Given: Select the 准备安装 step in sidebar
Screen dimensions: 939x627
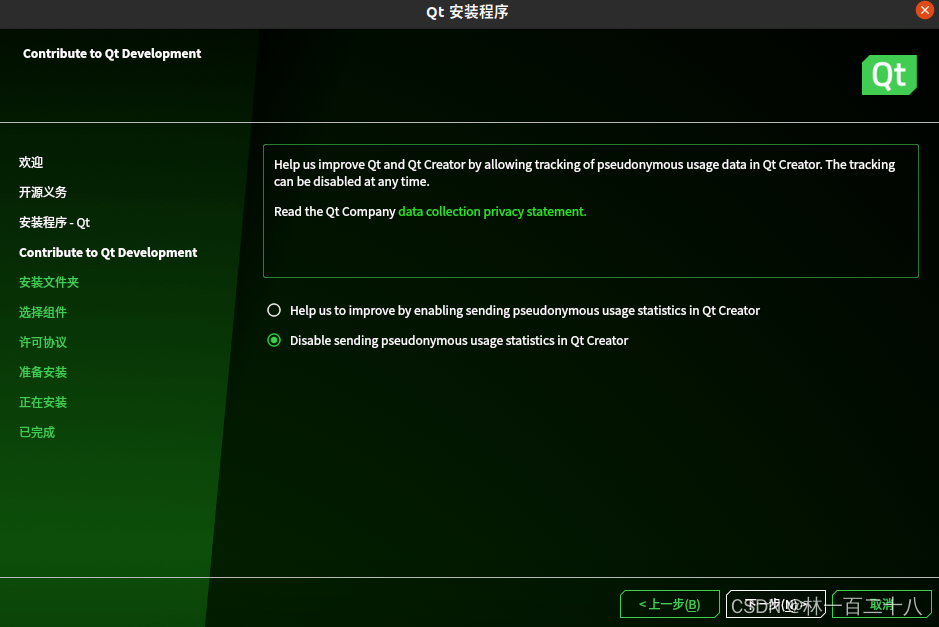Looking at the screenshot, I should 43,372.
